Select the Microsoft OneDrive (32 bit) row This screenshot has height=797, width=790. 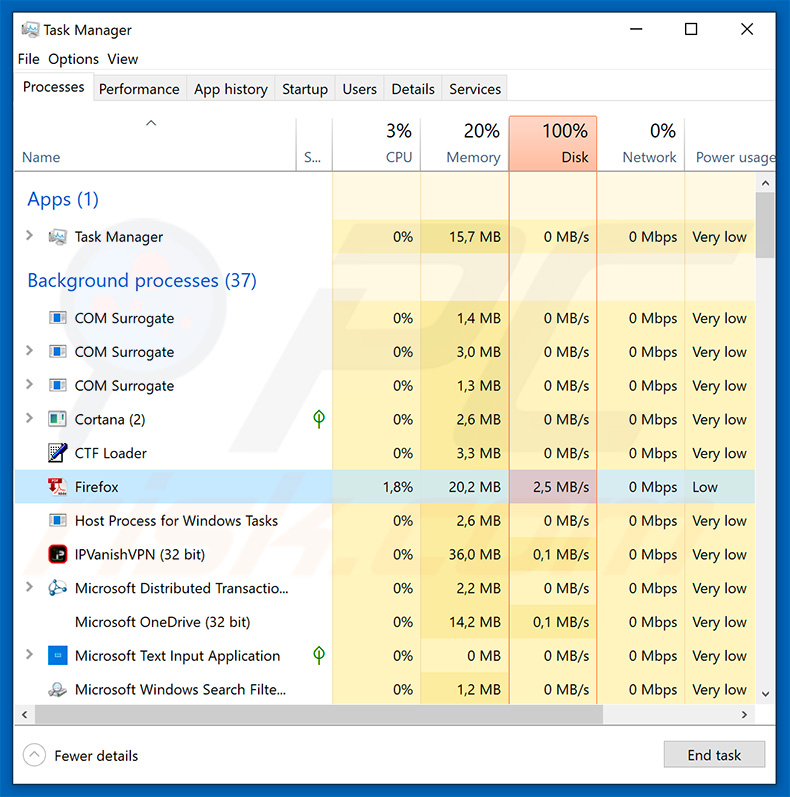385,622
